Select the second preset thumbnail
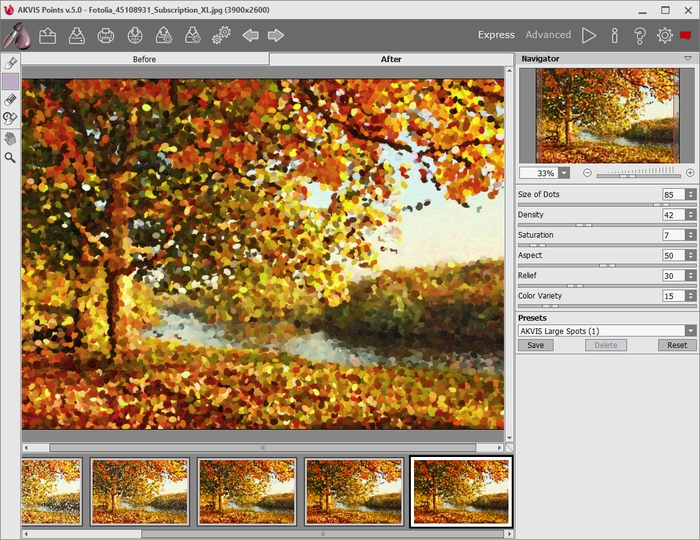Viewport: 700px width, 540px height. pyautogui.click(x=139, y=491)
